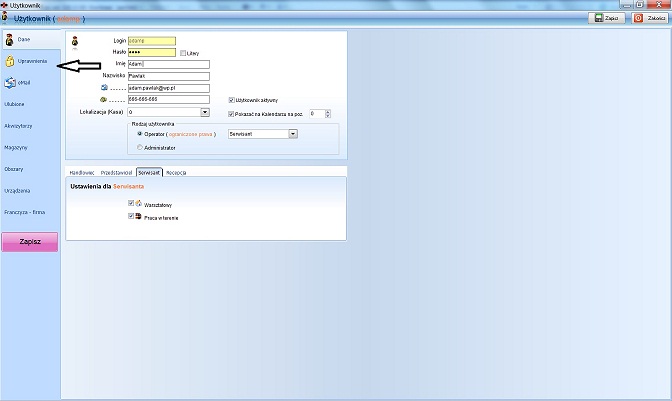The image size is (672, 401).
Task: Open Magazyny in the sidebar
Action: (x=15, y=147)
